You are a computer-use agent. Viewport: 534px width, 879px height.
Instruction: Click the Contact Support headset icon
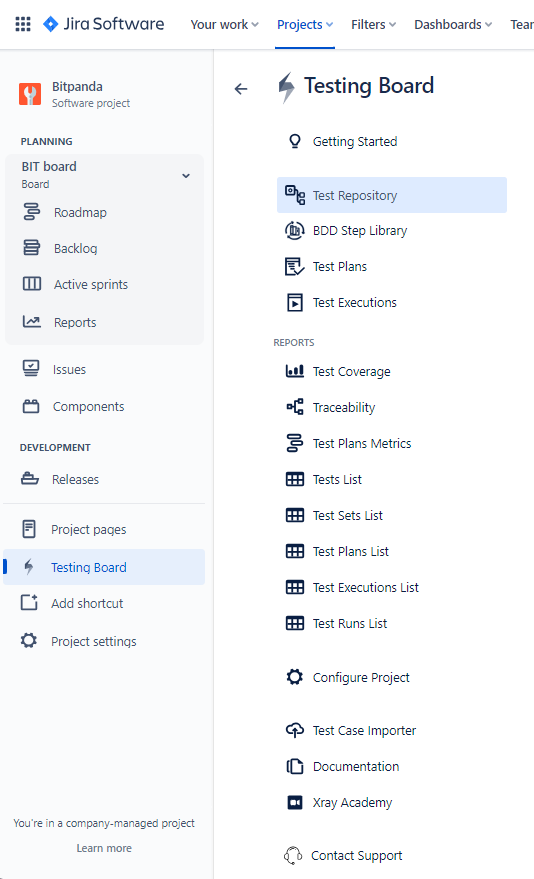tap(293, 855)
